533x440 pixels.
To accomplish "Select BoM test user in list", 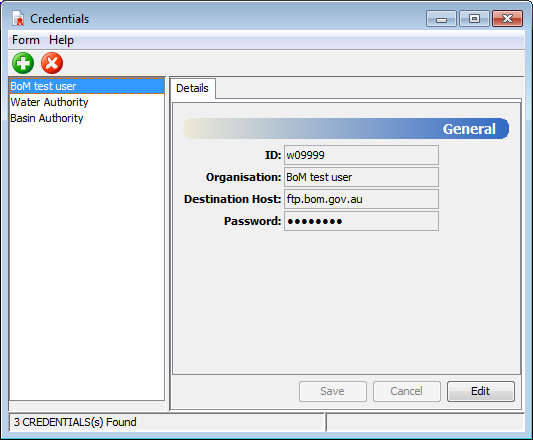I will coord(87,86).
